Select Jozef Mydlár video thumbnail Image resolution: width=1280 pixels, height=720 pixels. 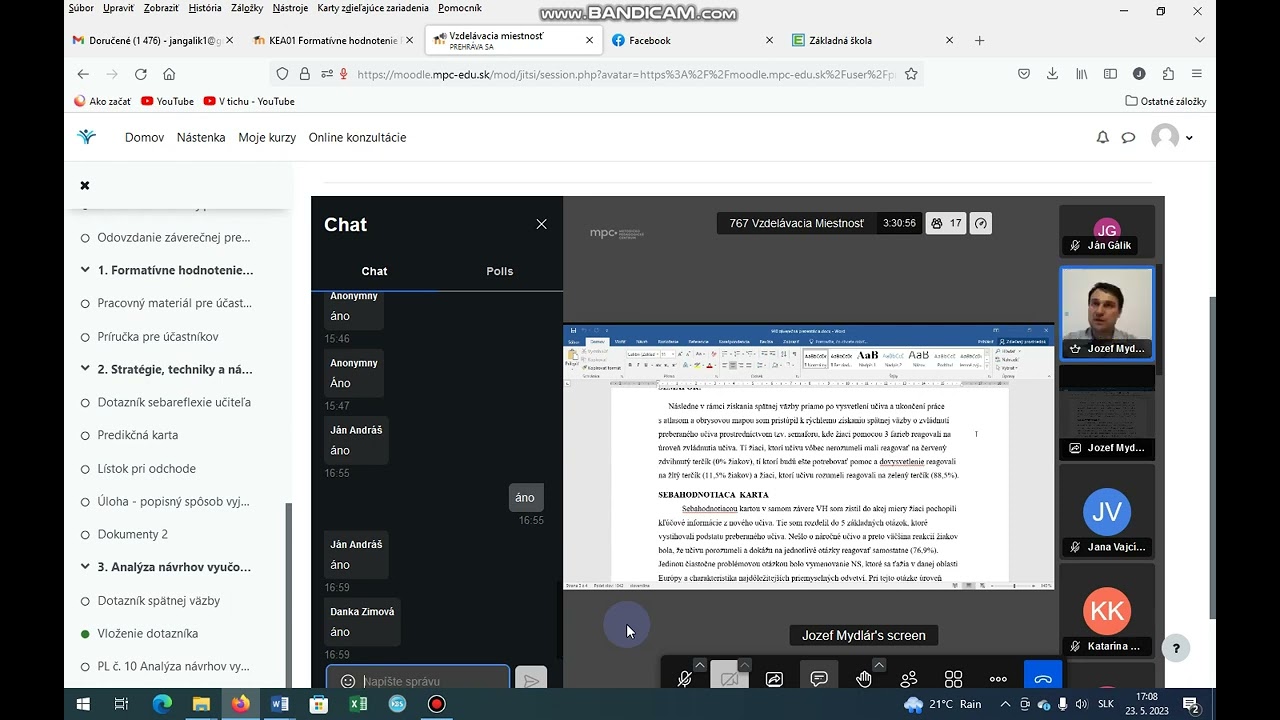(1107, 313)
